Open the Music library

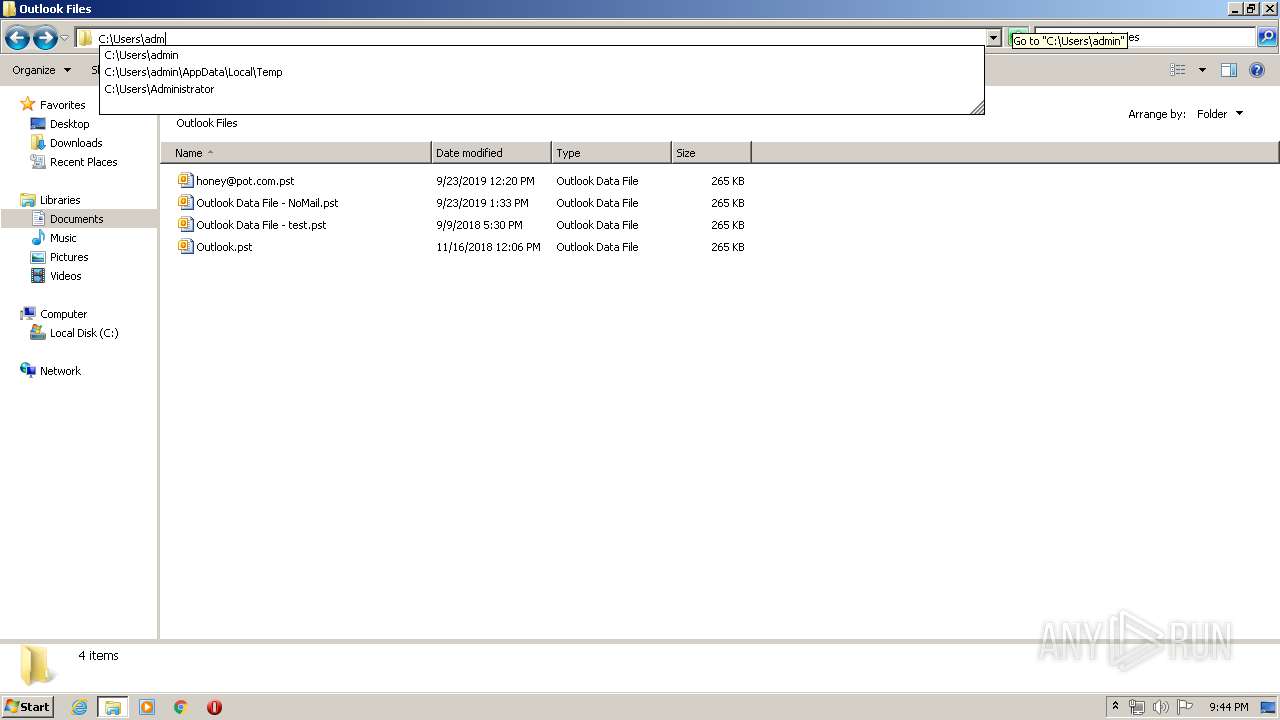[63, 238]
